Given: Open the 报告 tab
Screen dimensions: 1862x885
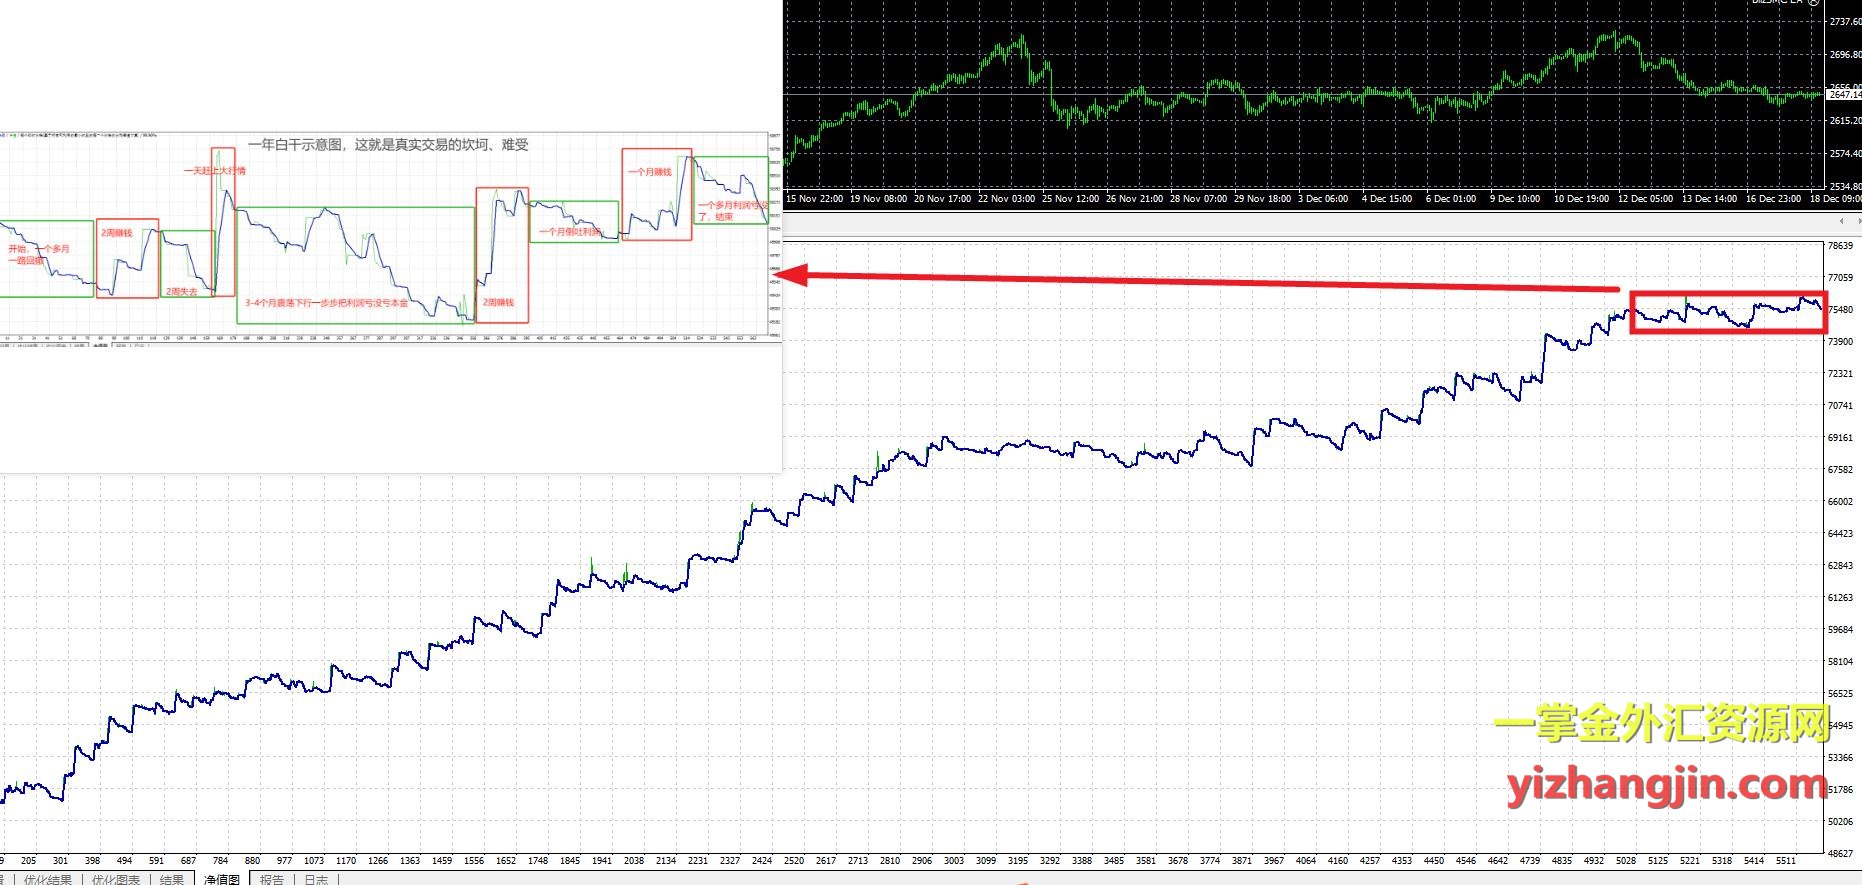Looking at the screenshot, I should click(x=272, y=880).
